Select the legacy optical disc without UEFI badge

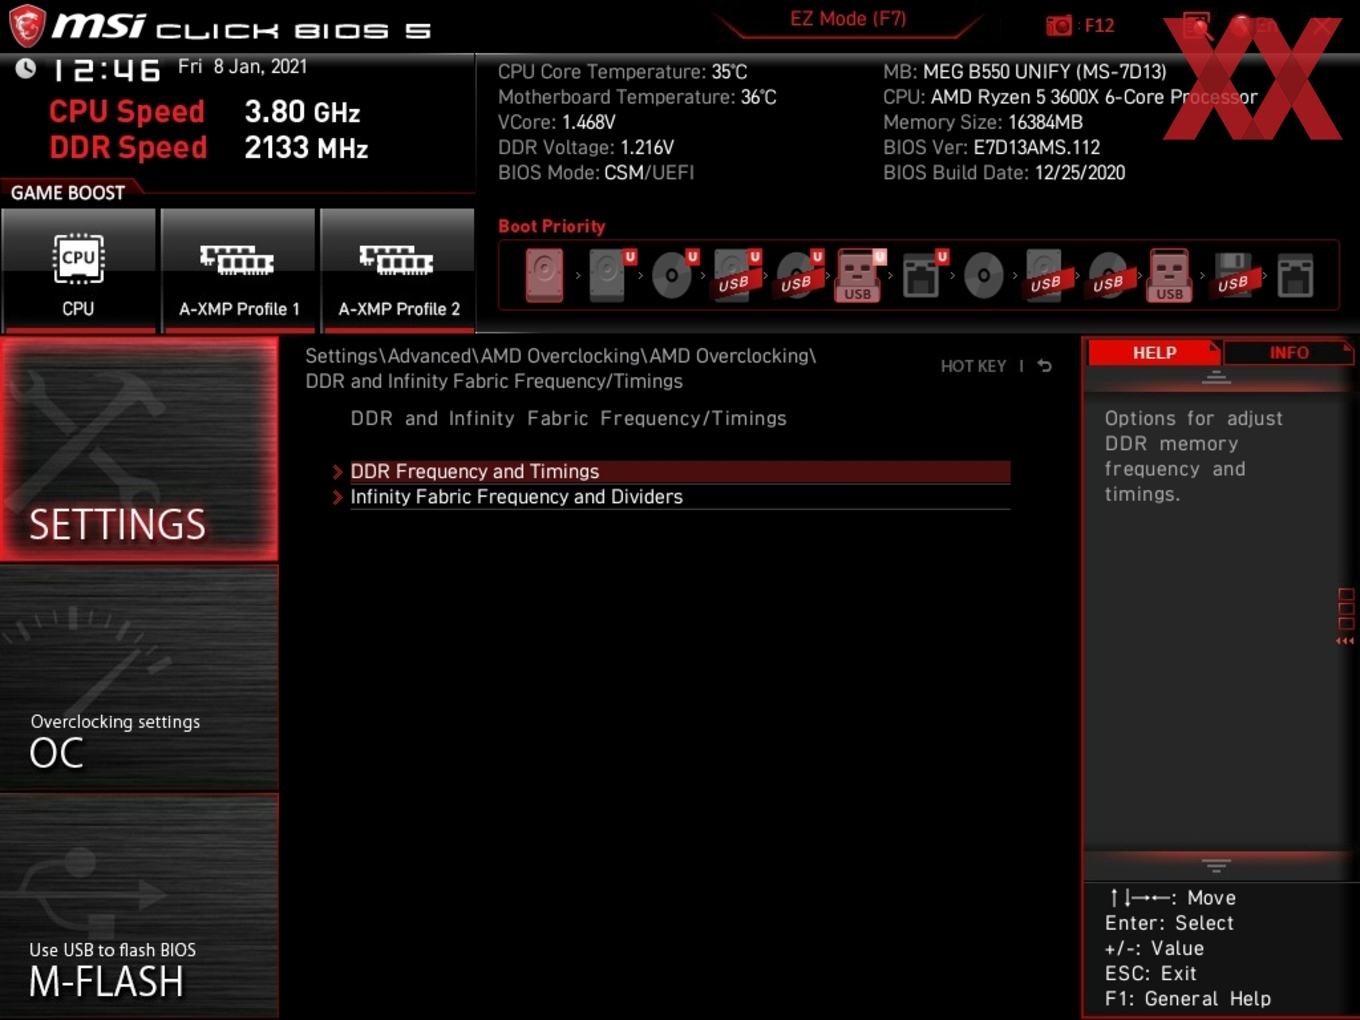point(984,275)
